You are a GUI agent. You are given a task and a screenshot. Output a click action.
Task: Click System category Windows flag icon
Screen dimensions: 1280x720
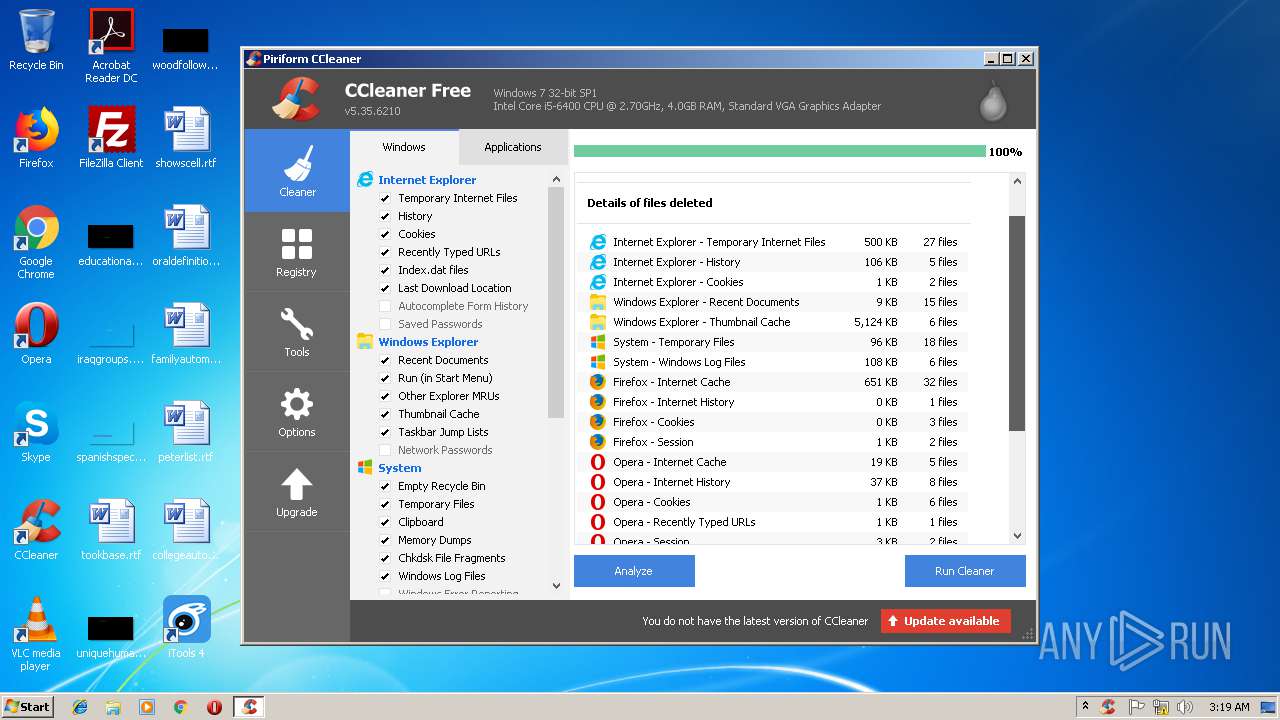pos(365,468)
